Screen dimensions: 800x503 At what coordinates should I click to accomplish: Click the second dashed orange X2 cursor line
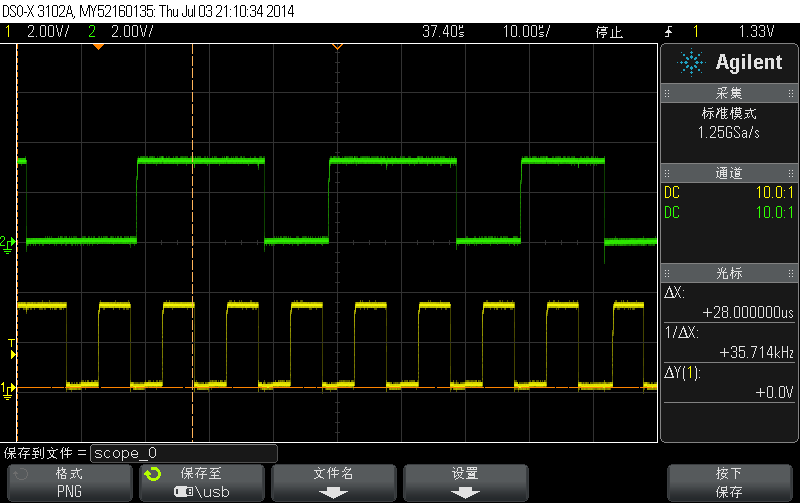tap(192, 243)
